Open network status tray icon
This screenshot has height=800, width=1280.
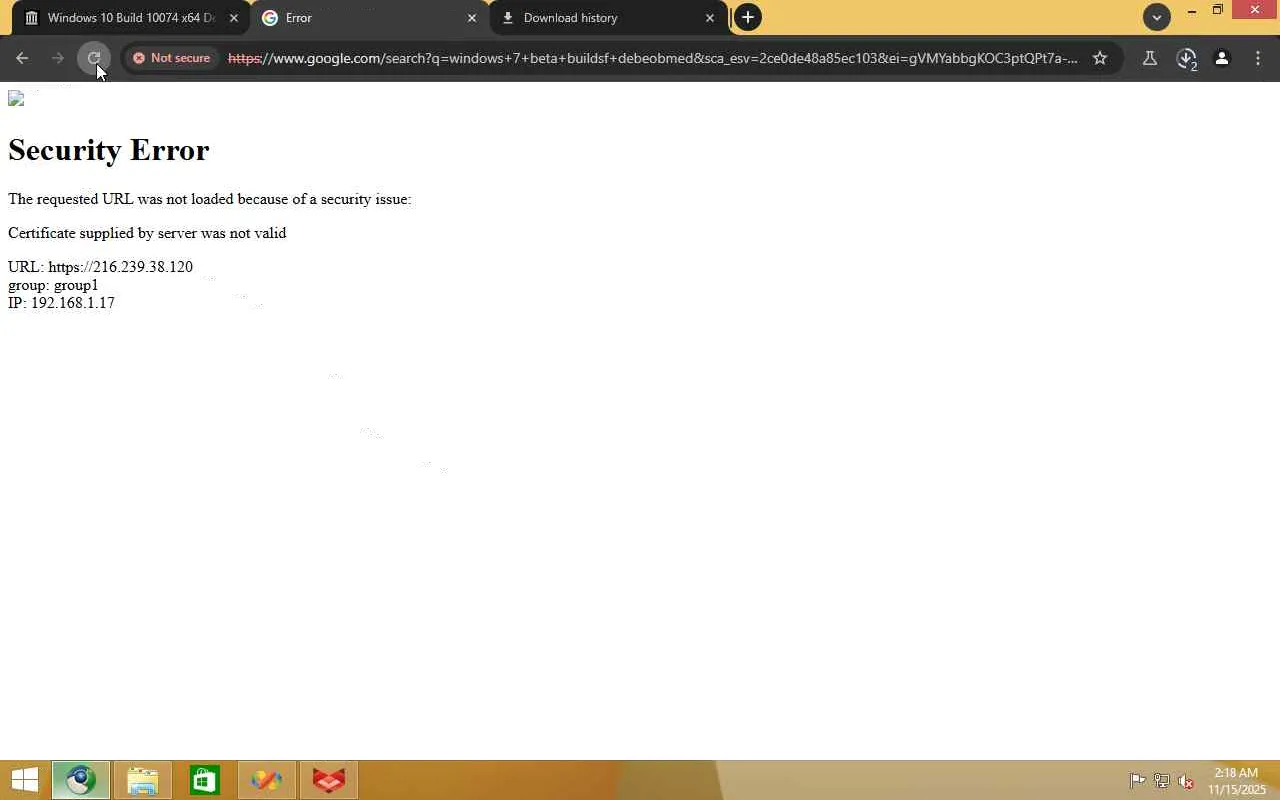point(1162,781)
